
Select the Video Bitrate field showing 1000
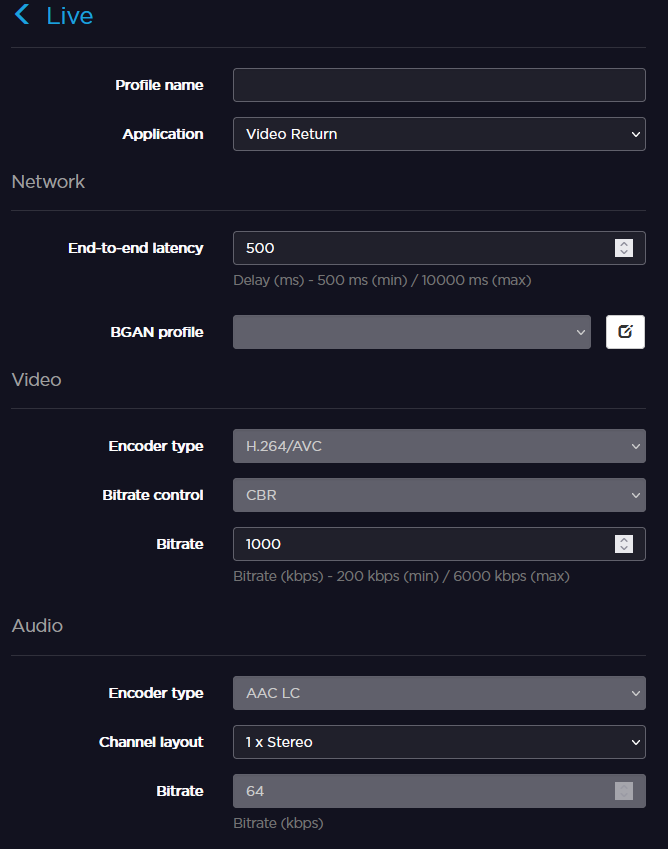click(420, 544)
